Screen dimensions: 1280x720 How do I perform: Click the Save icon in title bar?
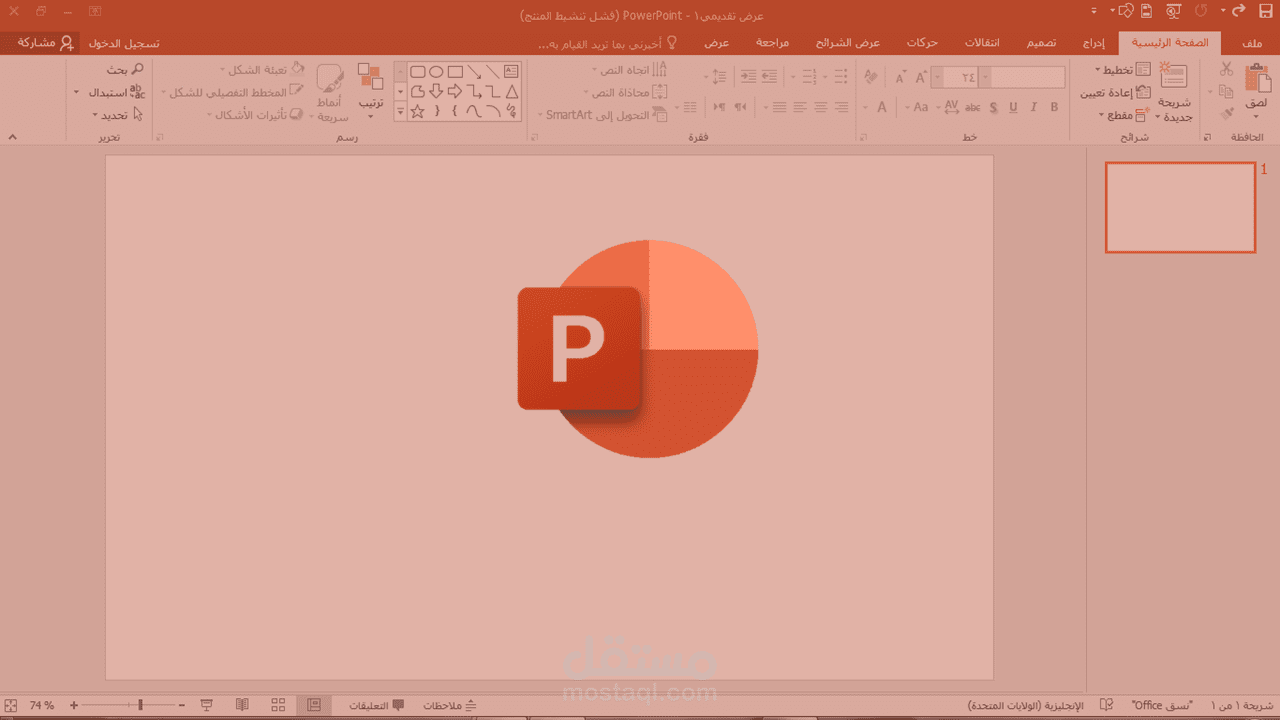[x=1264, y=12]
